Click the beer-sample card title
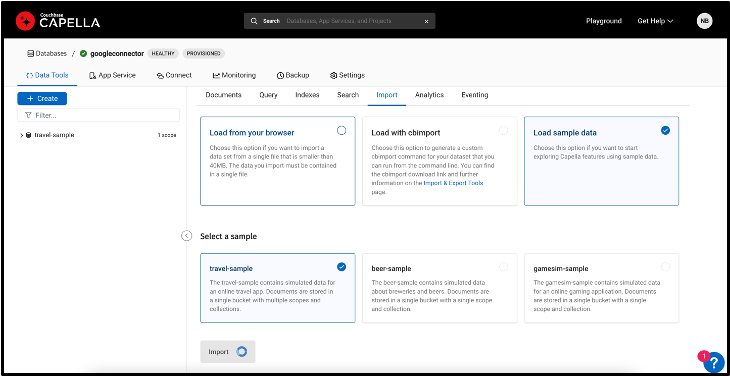 coord(391,269)
